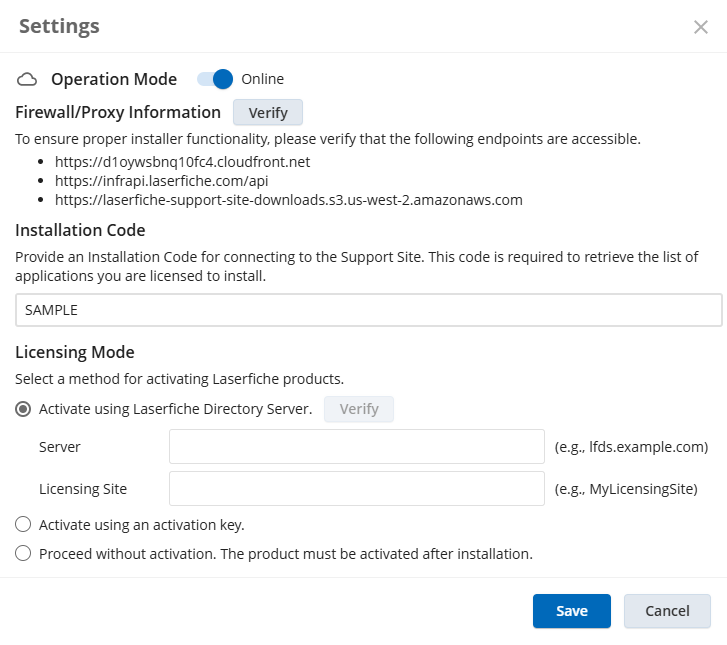Click the amazonaws.com downloads endpoint URL
This screenshot has height=645, width=727.
(x=291, y=200)
